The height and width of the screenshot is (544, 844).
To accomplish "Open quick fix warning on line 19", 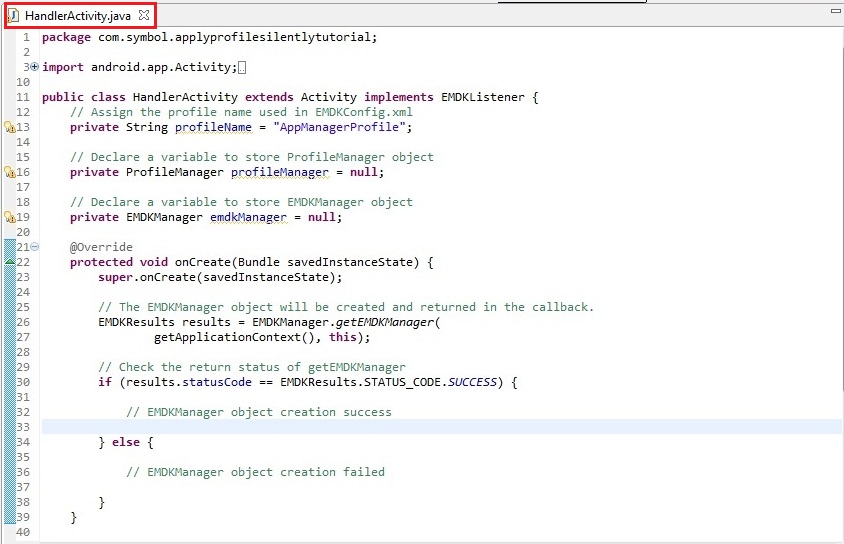I will point(8,217).
